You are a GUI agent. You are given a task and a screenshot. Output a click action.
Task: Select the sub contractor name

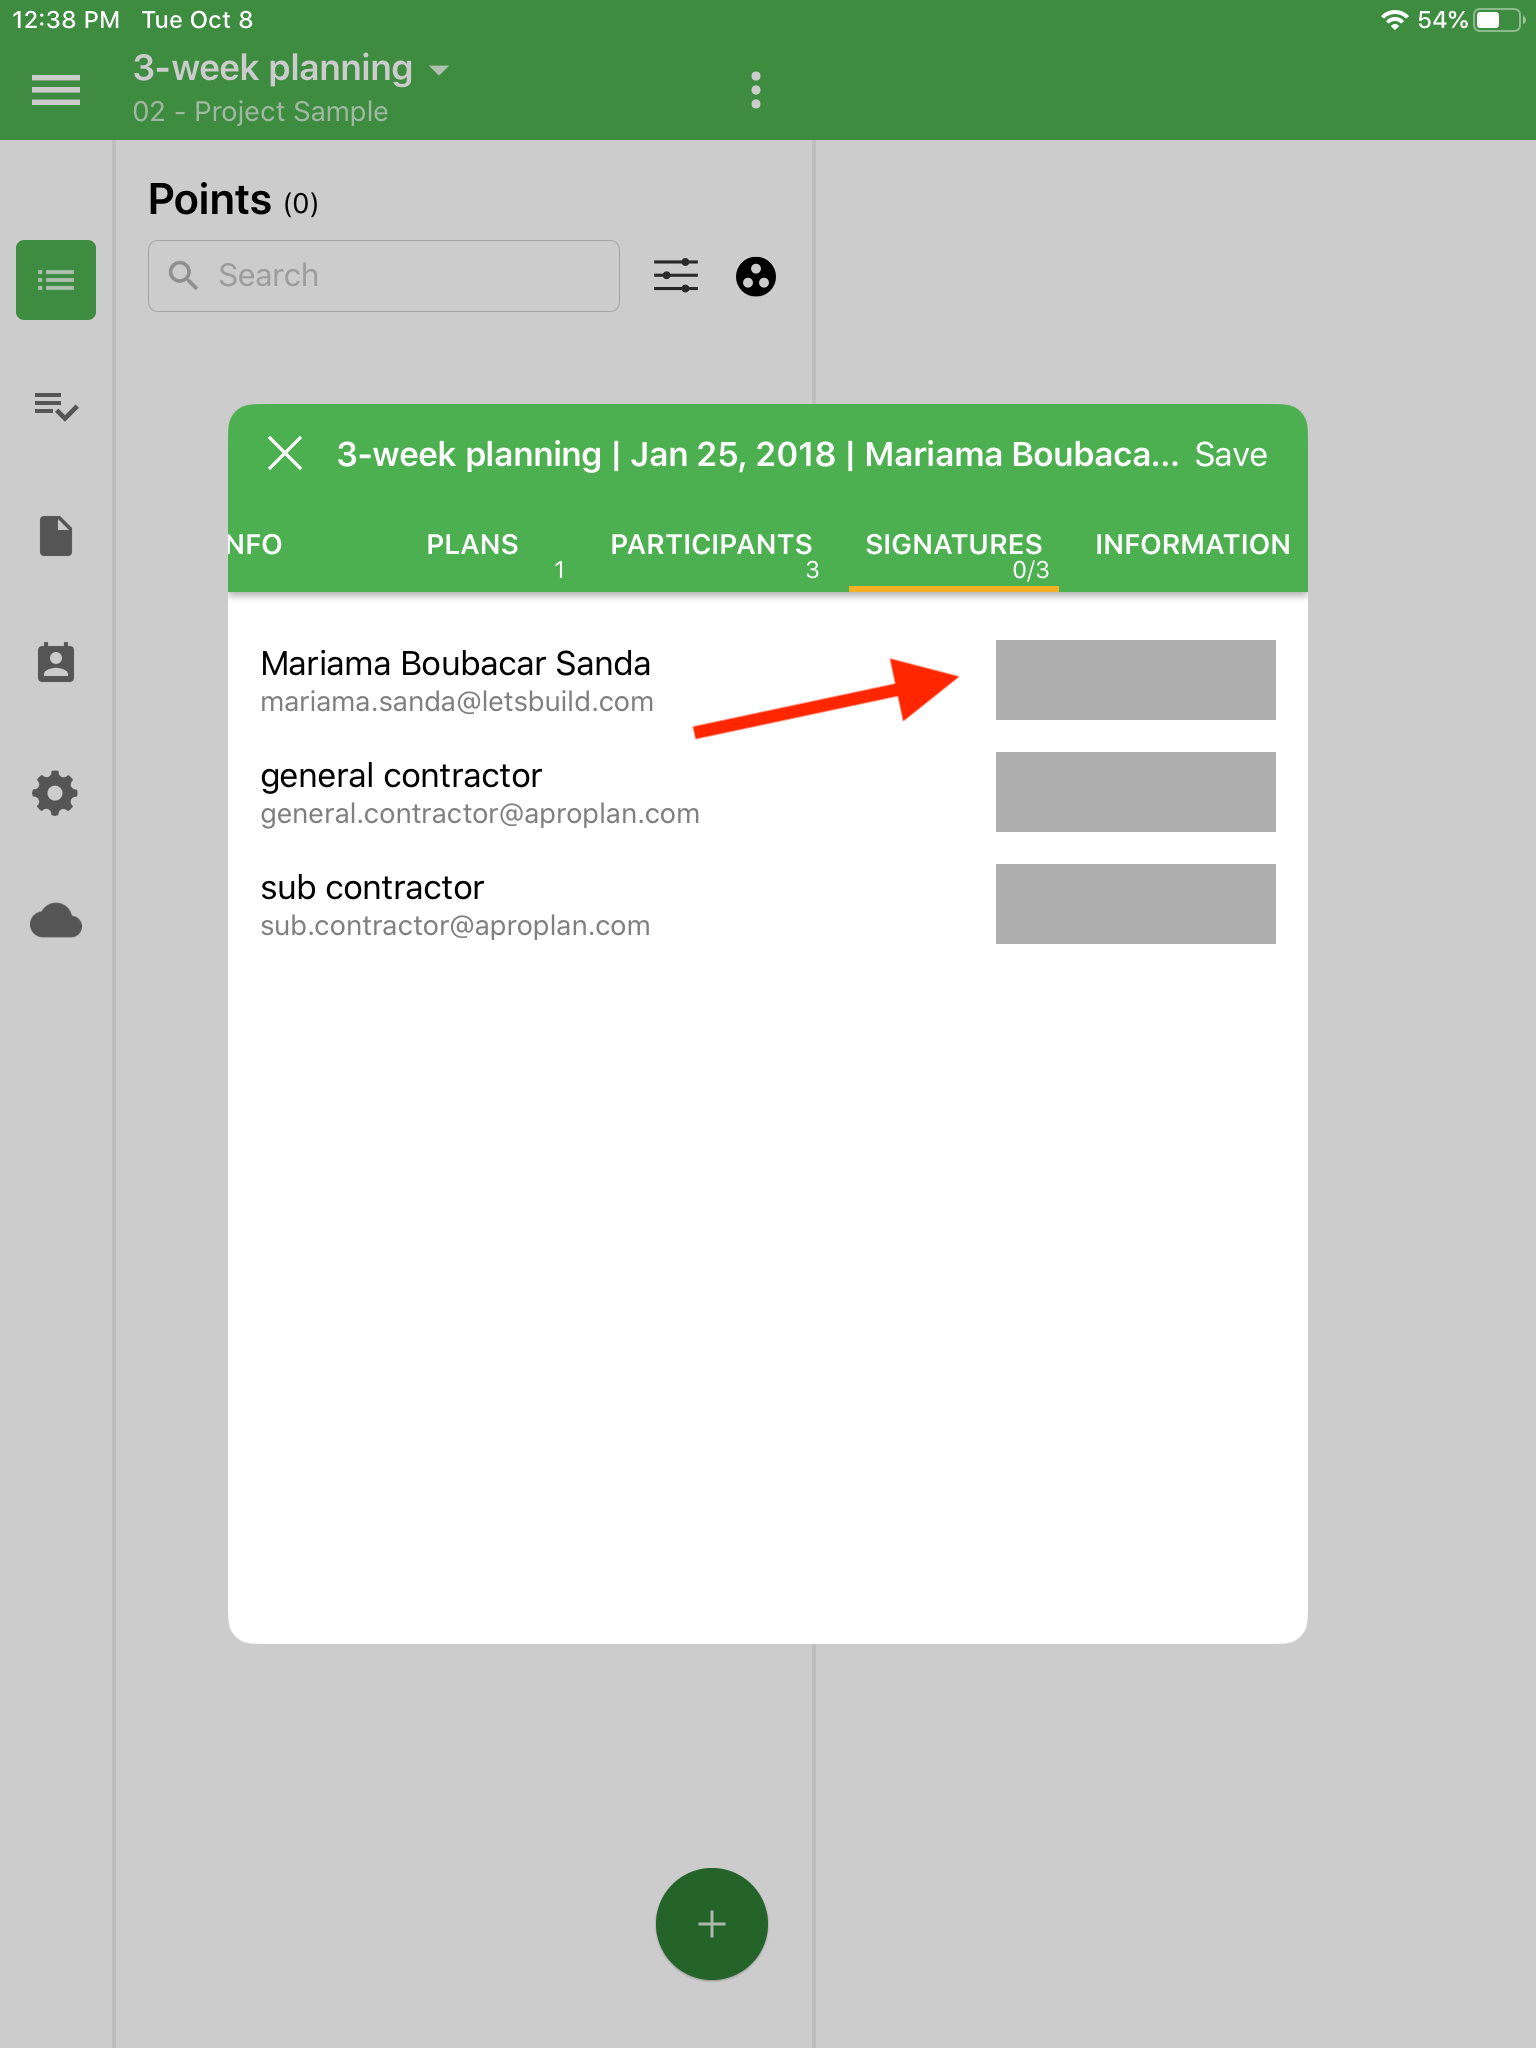(372, 888)
